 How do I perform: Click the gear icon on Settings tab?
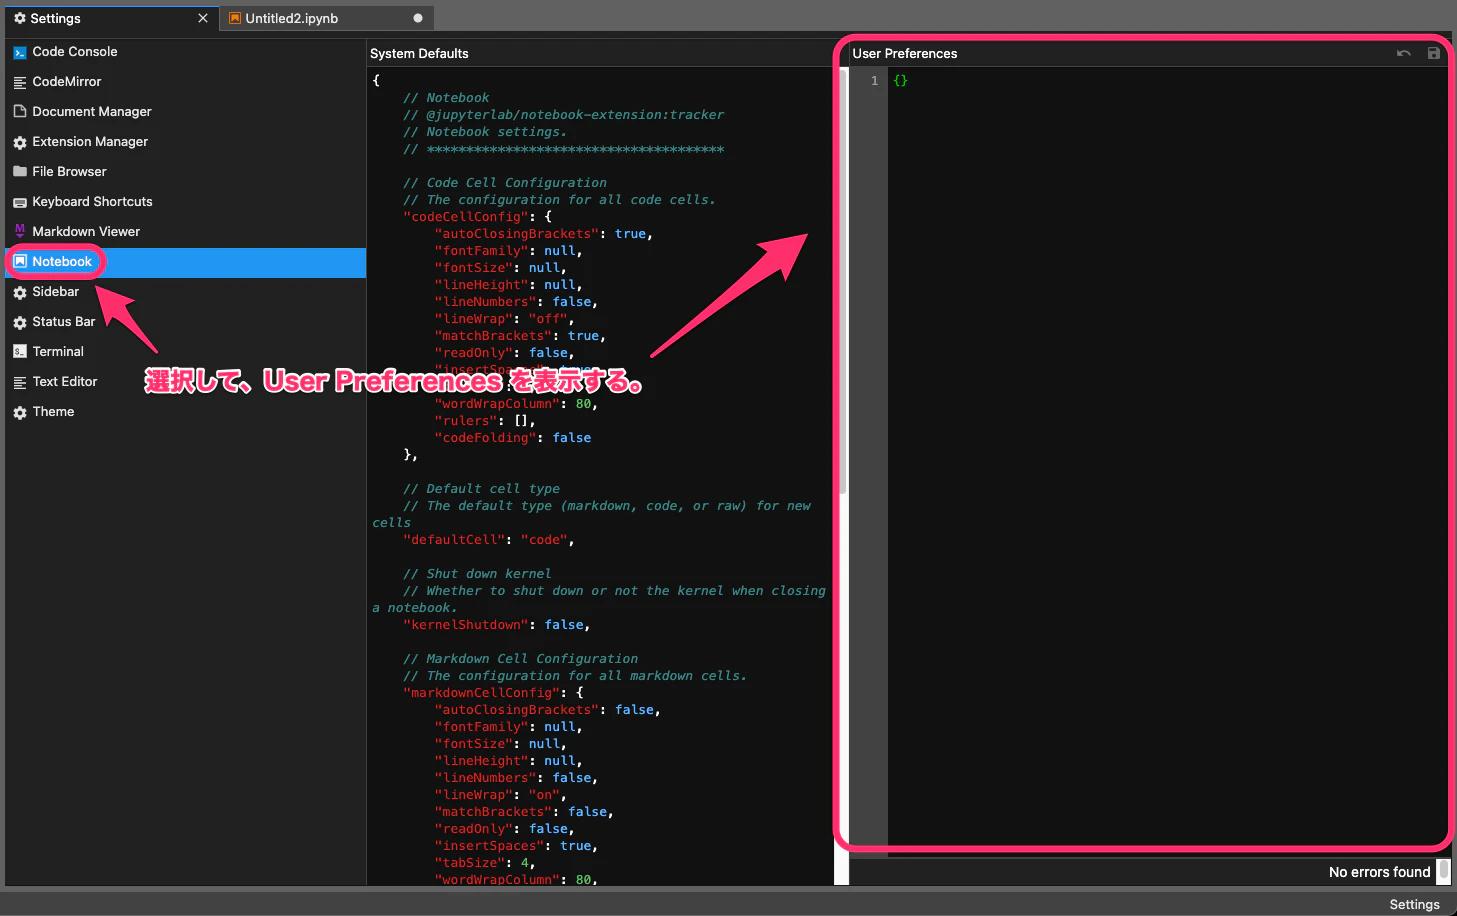click(x=20, y=18)
